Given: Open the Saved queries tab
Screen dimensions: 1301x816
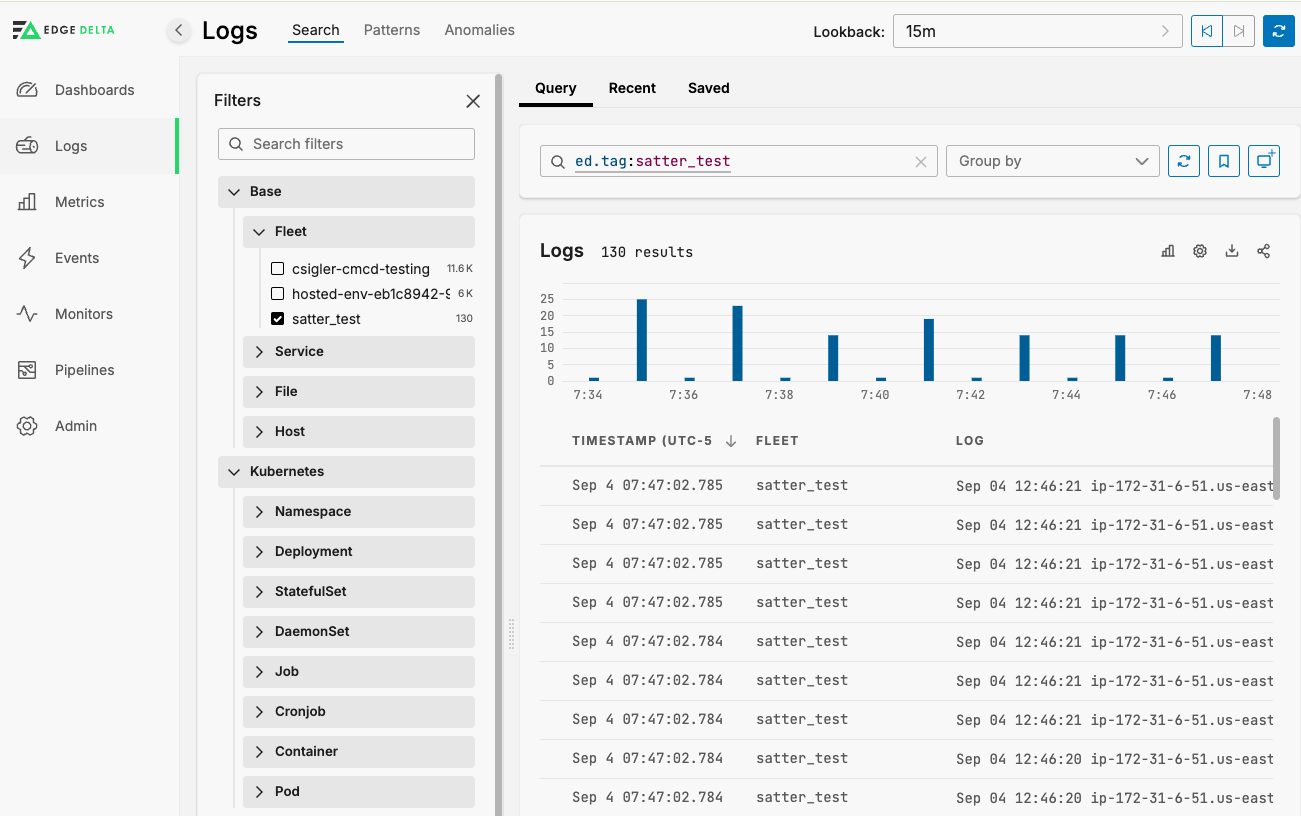Looking at the screenshot, I should (708, 88).
